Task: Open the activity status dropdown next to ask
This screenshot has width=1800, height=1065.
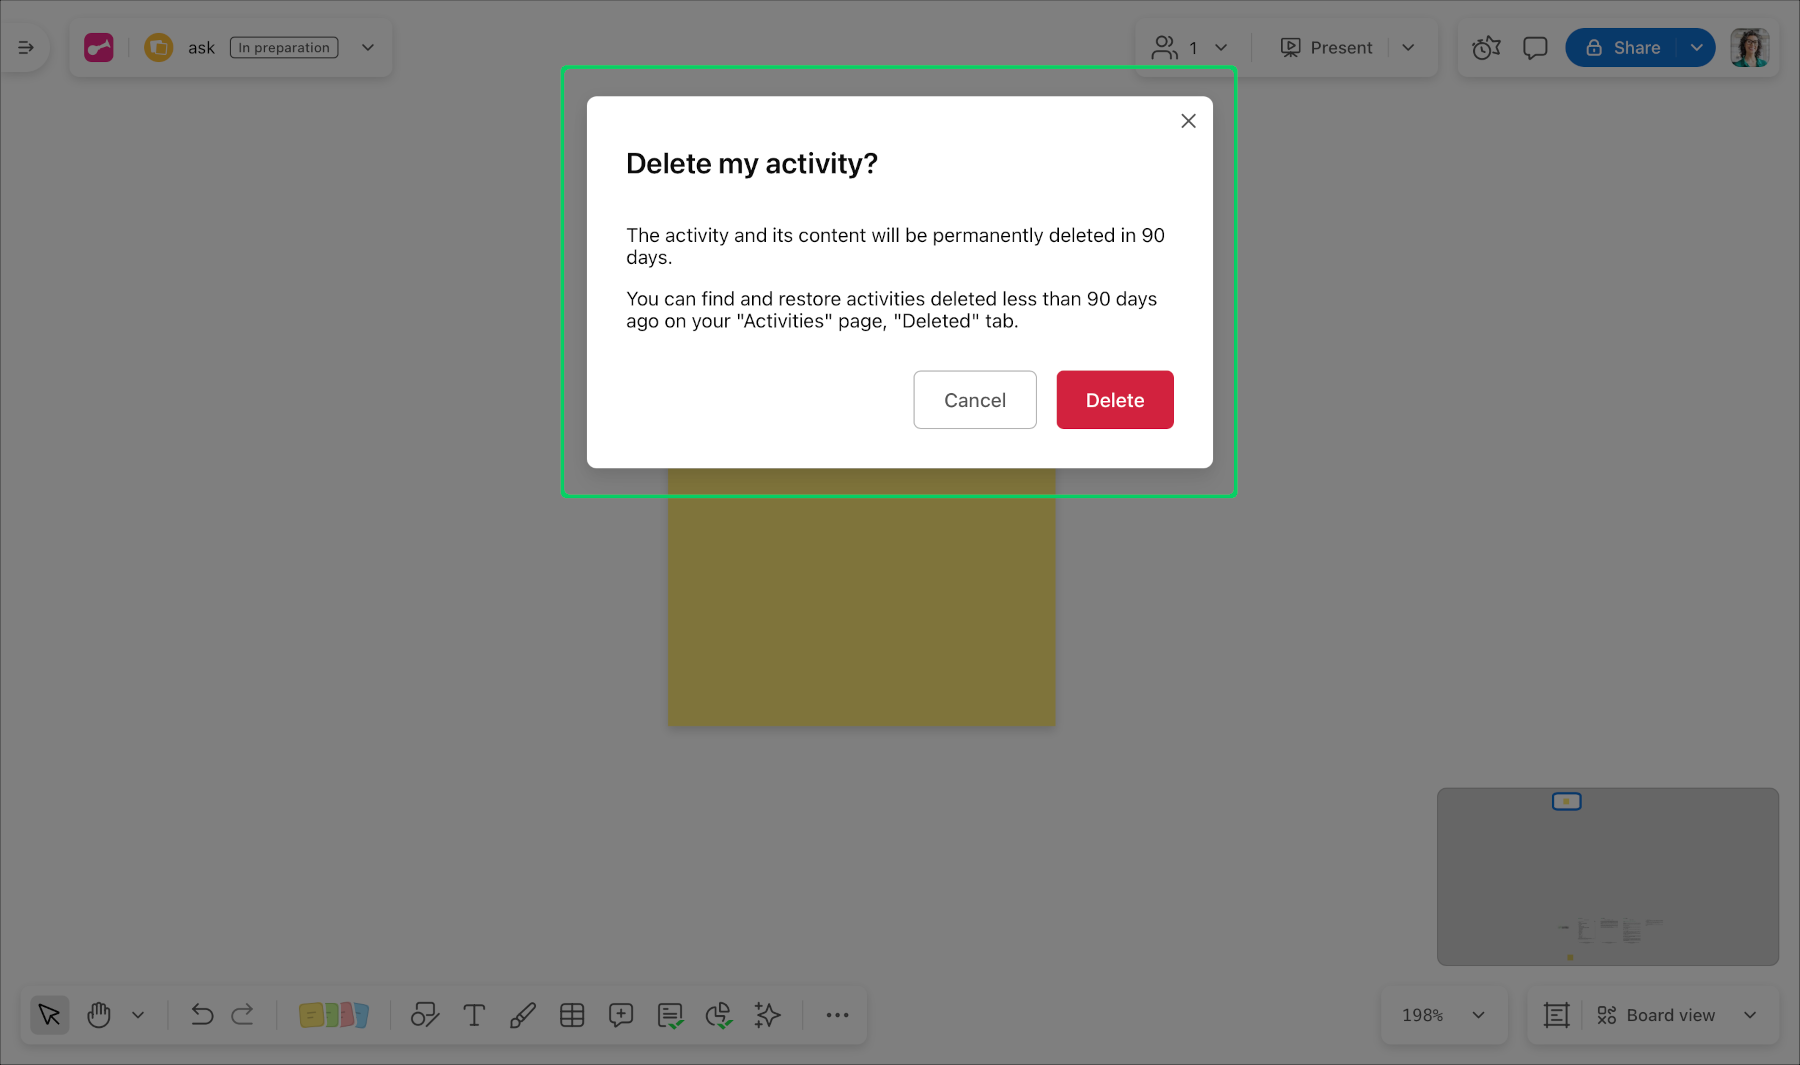Action: click(x=367, y=47)
